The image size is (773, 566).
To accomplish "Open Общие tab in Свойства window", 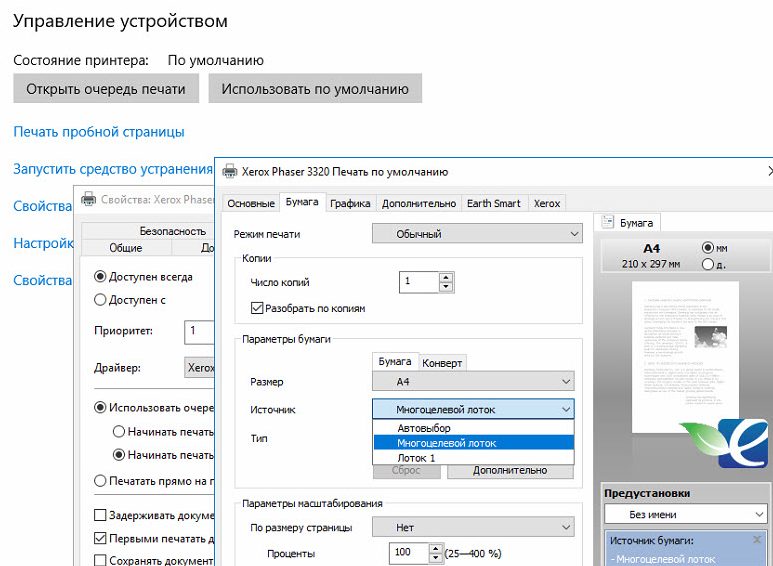I will (x=126, y=248).
